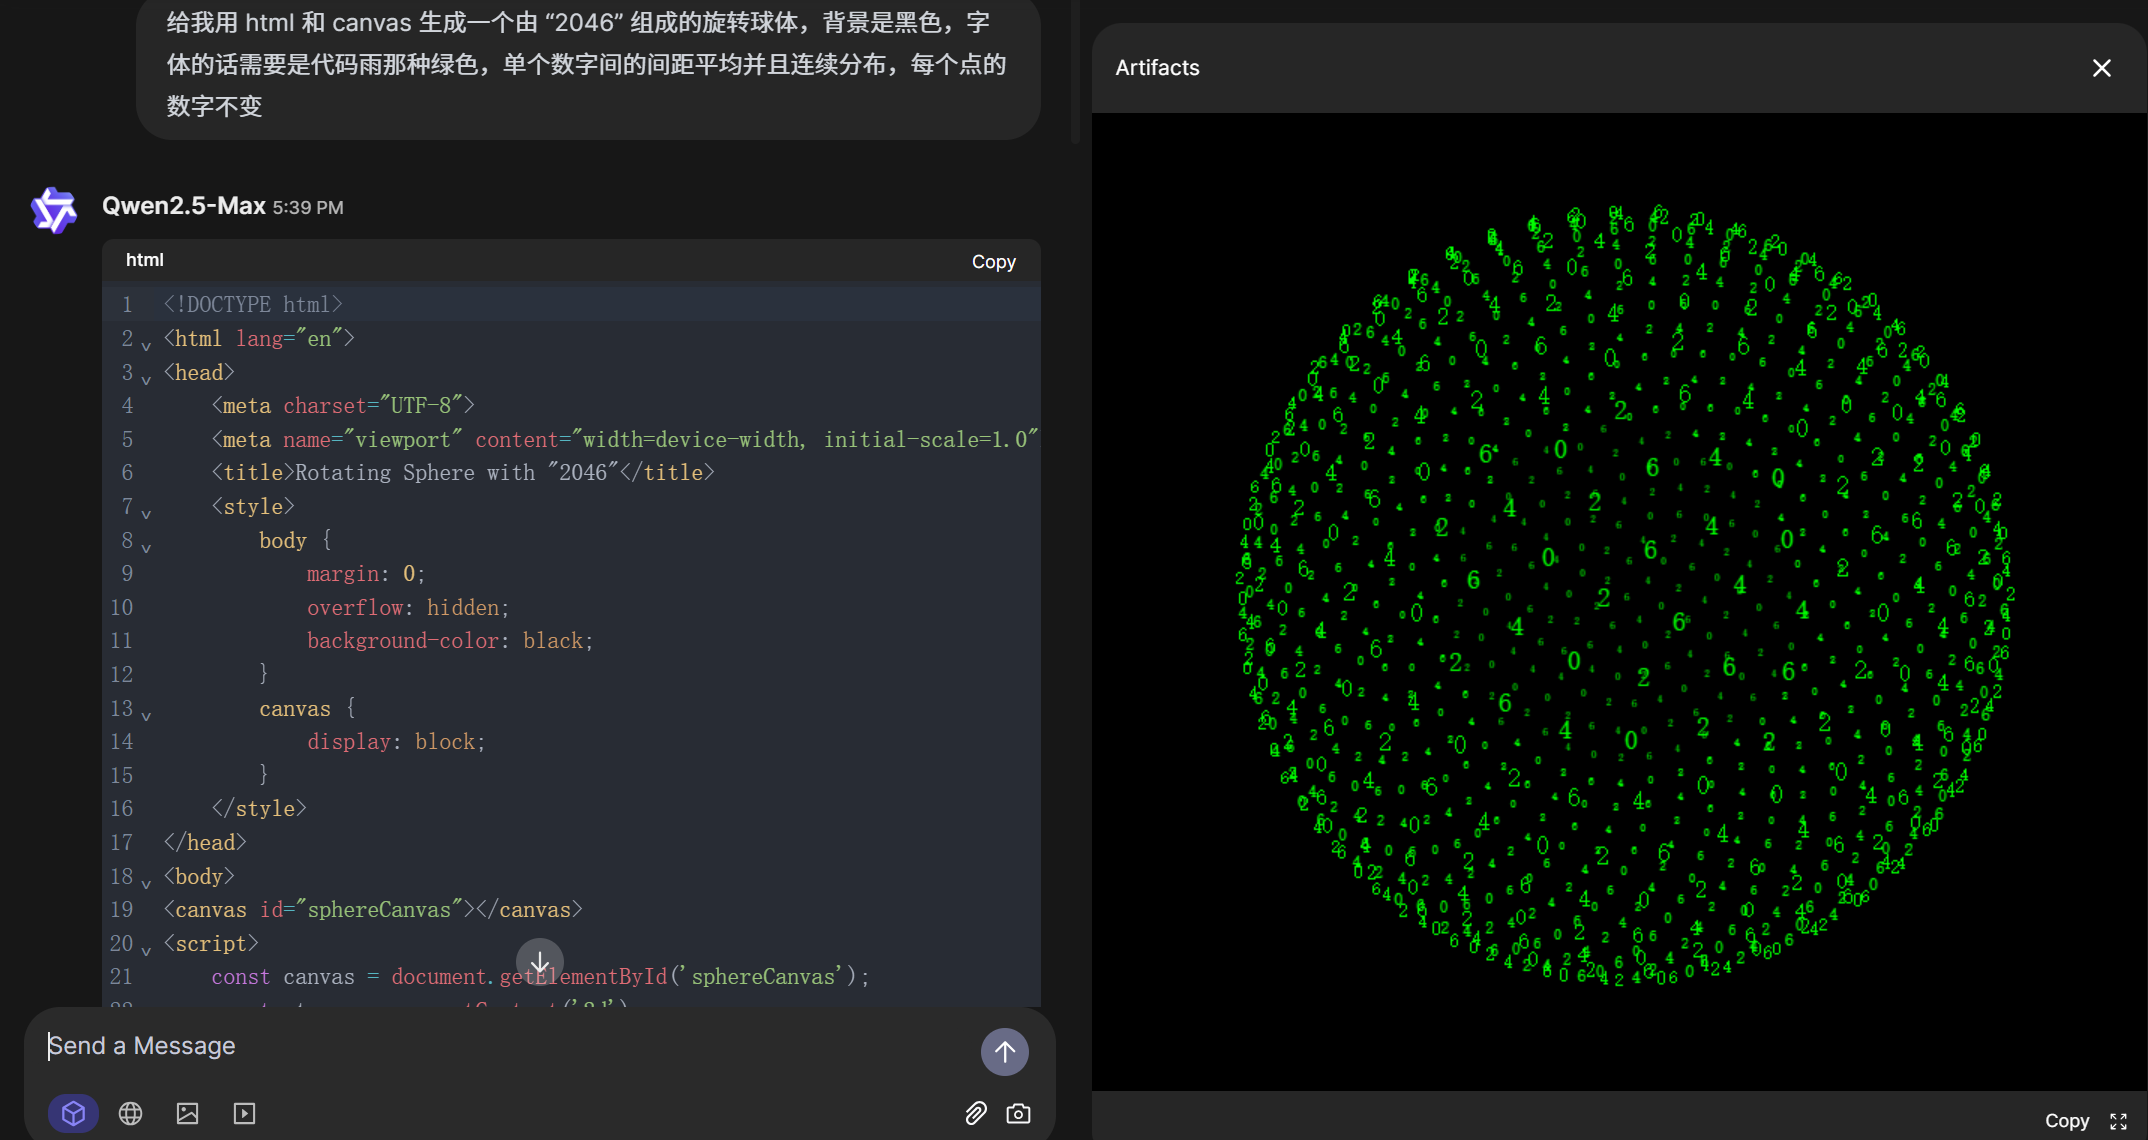Collapse the html tag at line 2
Image resolution: width=2148 pixels, height=1140 pixels.
pos(146,345)
